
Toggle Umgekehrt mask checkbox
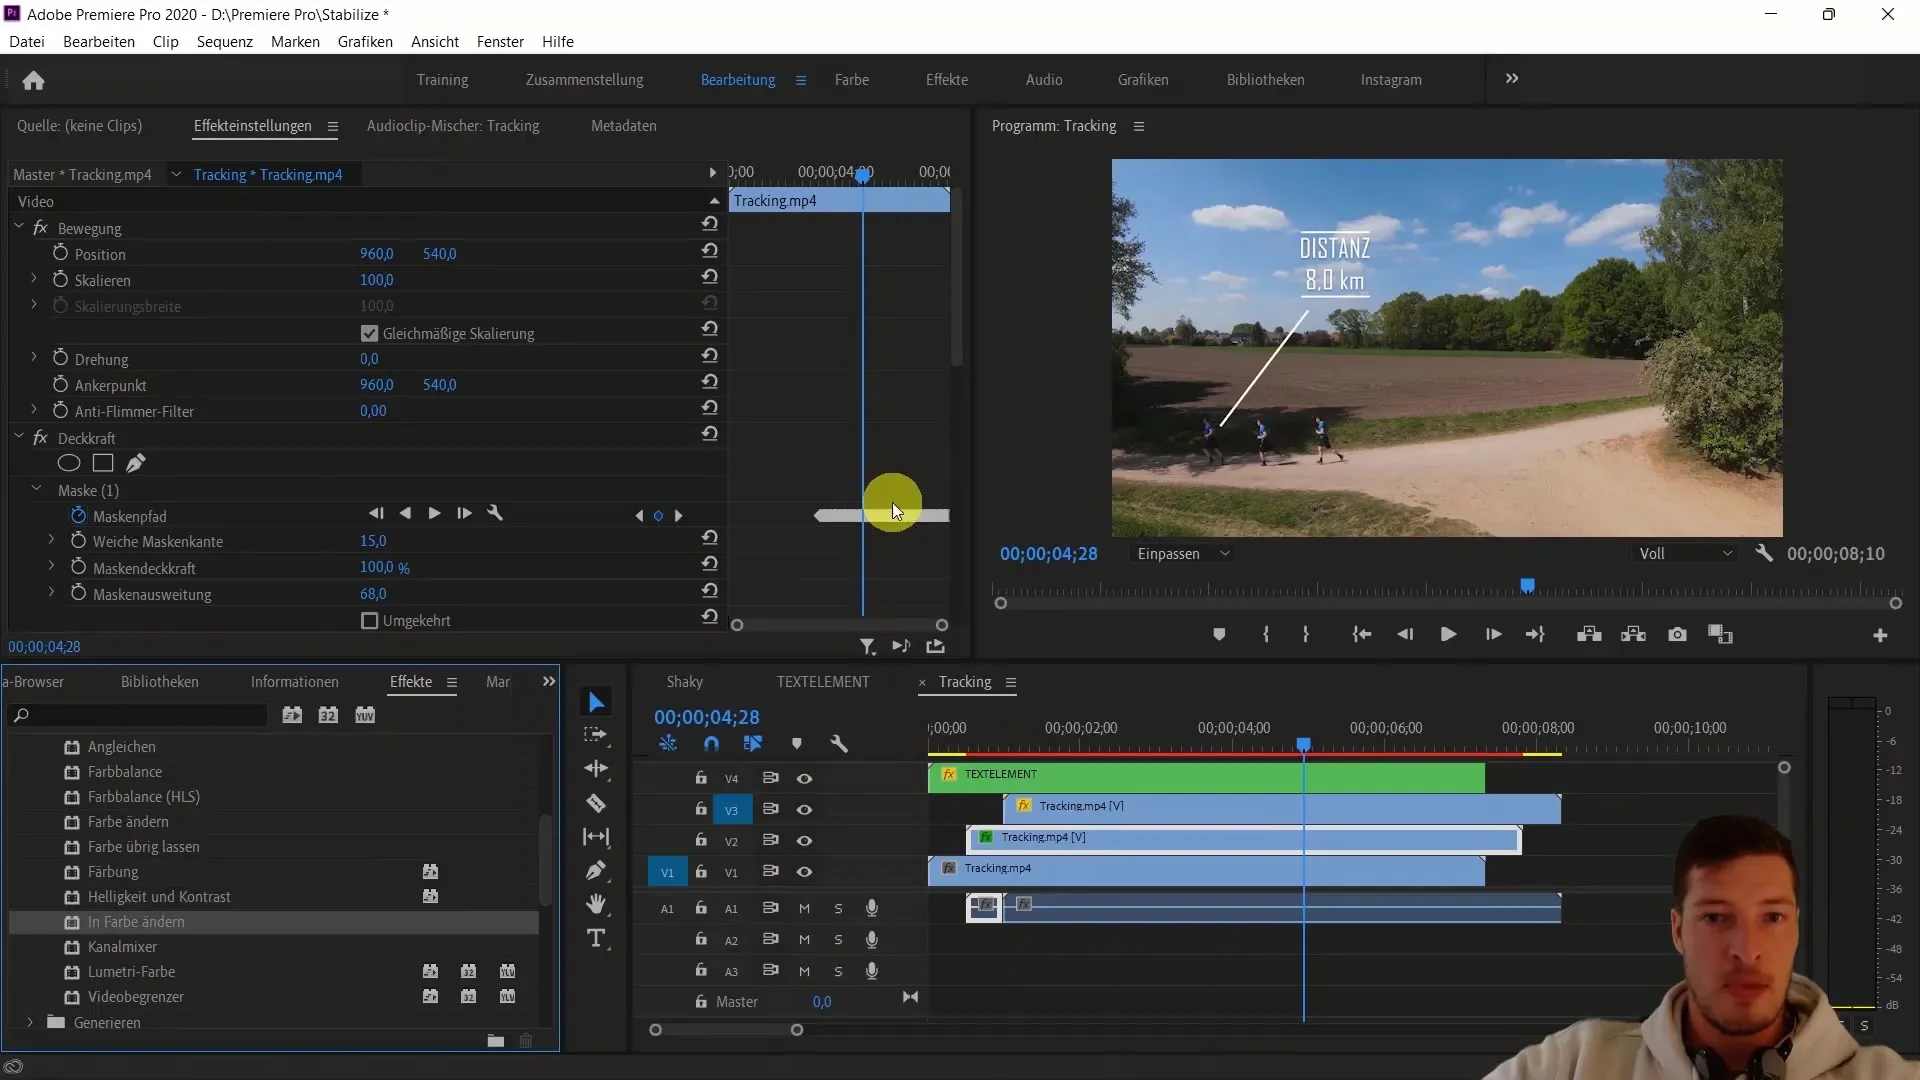(371, 620)
